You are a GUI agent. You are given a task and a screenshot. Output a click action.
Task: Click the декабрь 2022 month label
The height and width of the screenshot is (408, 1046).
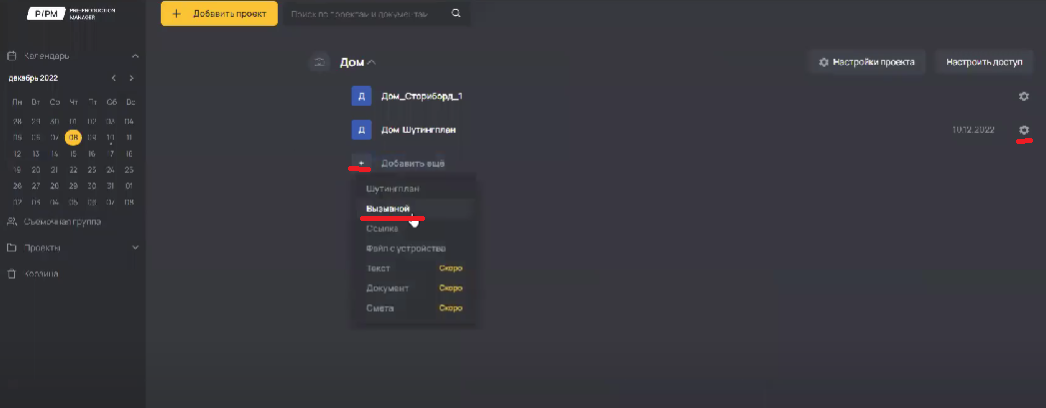(x=33, y=78)
